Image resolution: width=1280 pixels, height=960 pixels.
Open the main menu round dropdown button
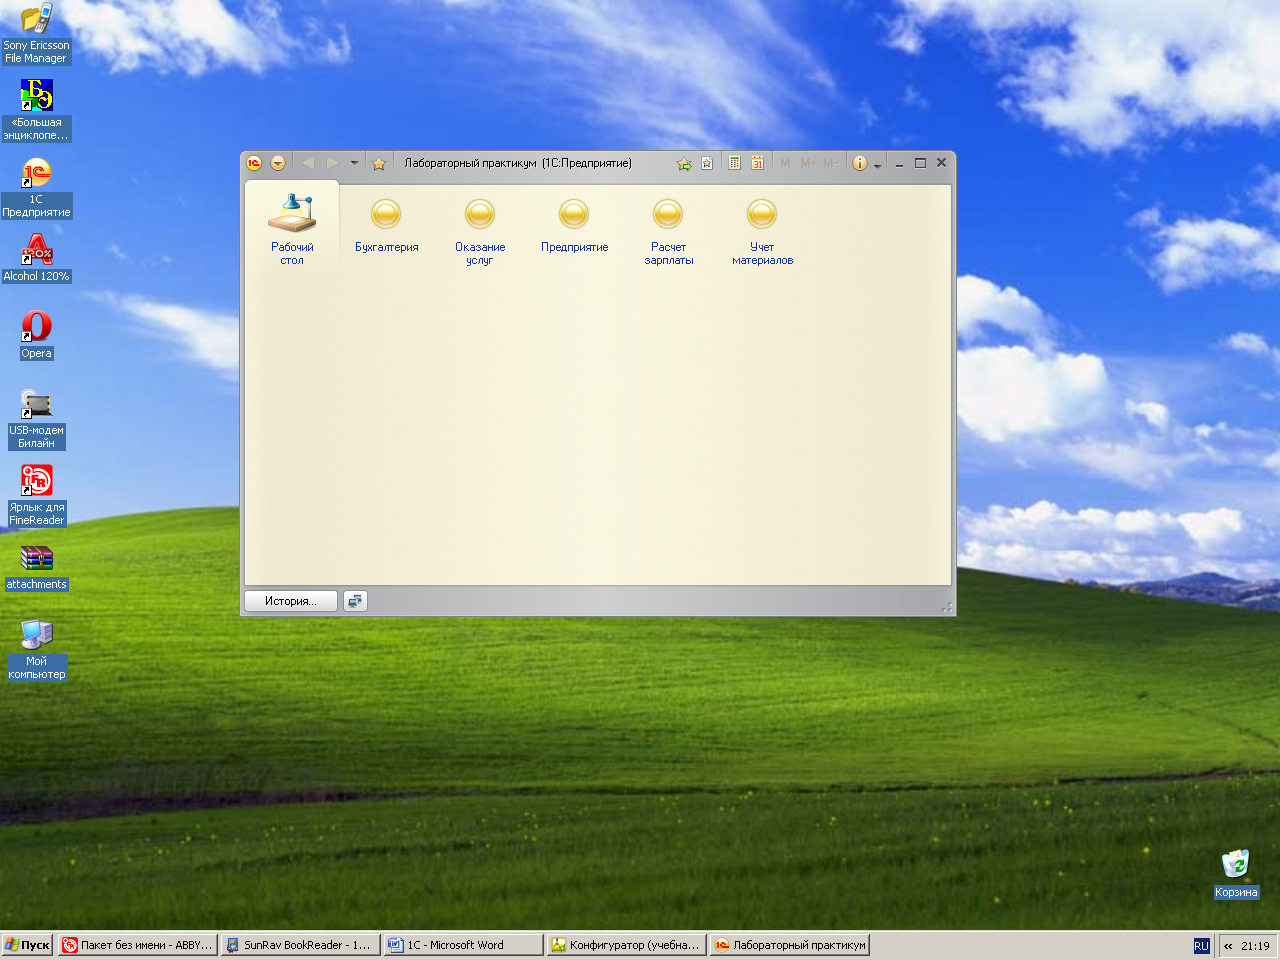pos(278,163)
